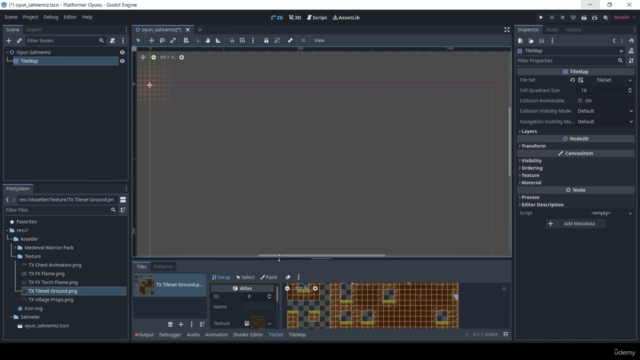Open the Output bottom panel

(x=144, y=335)
